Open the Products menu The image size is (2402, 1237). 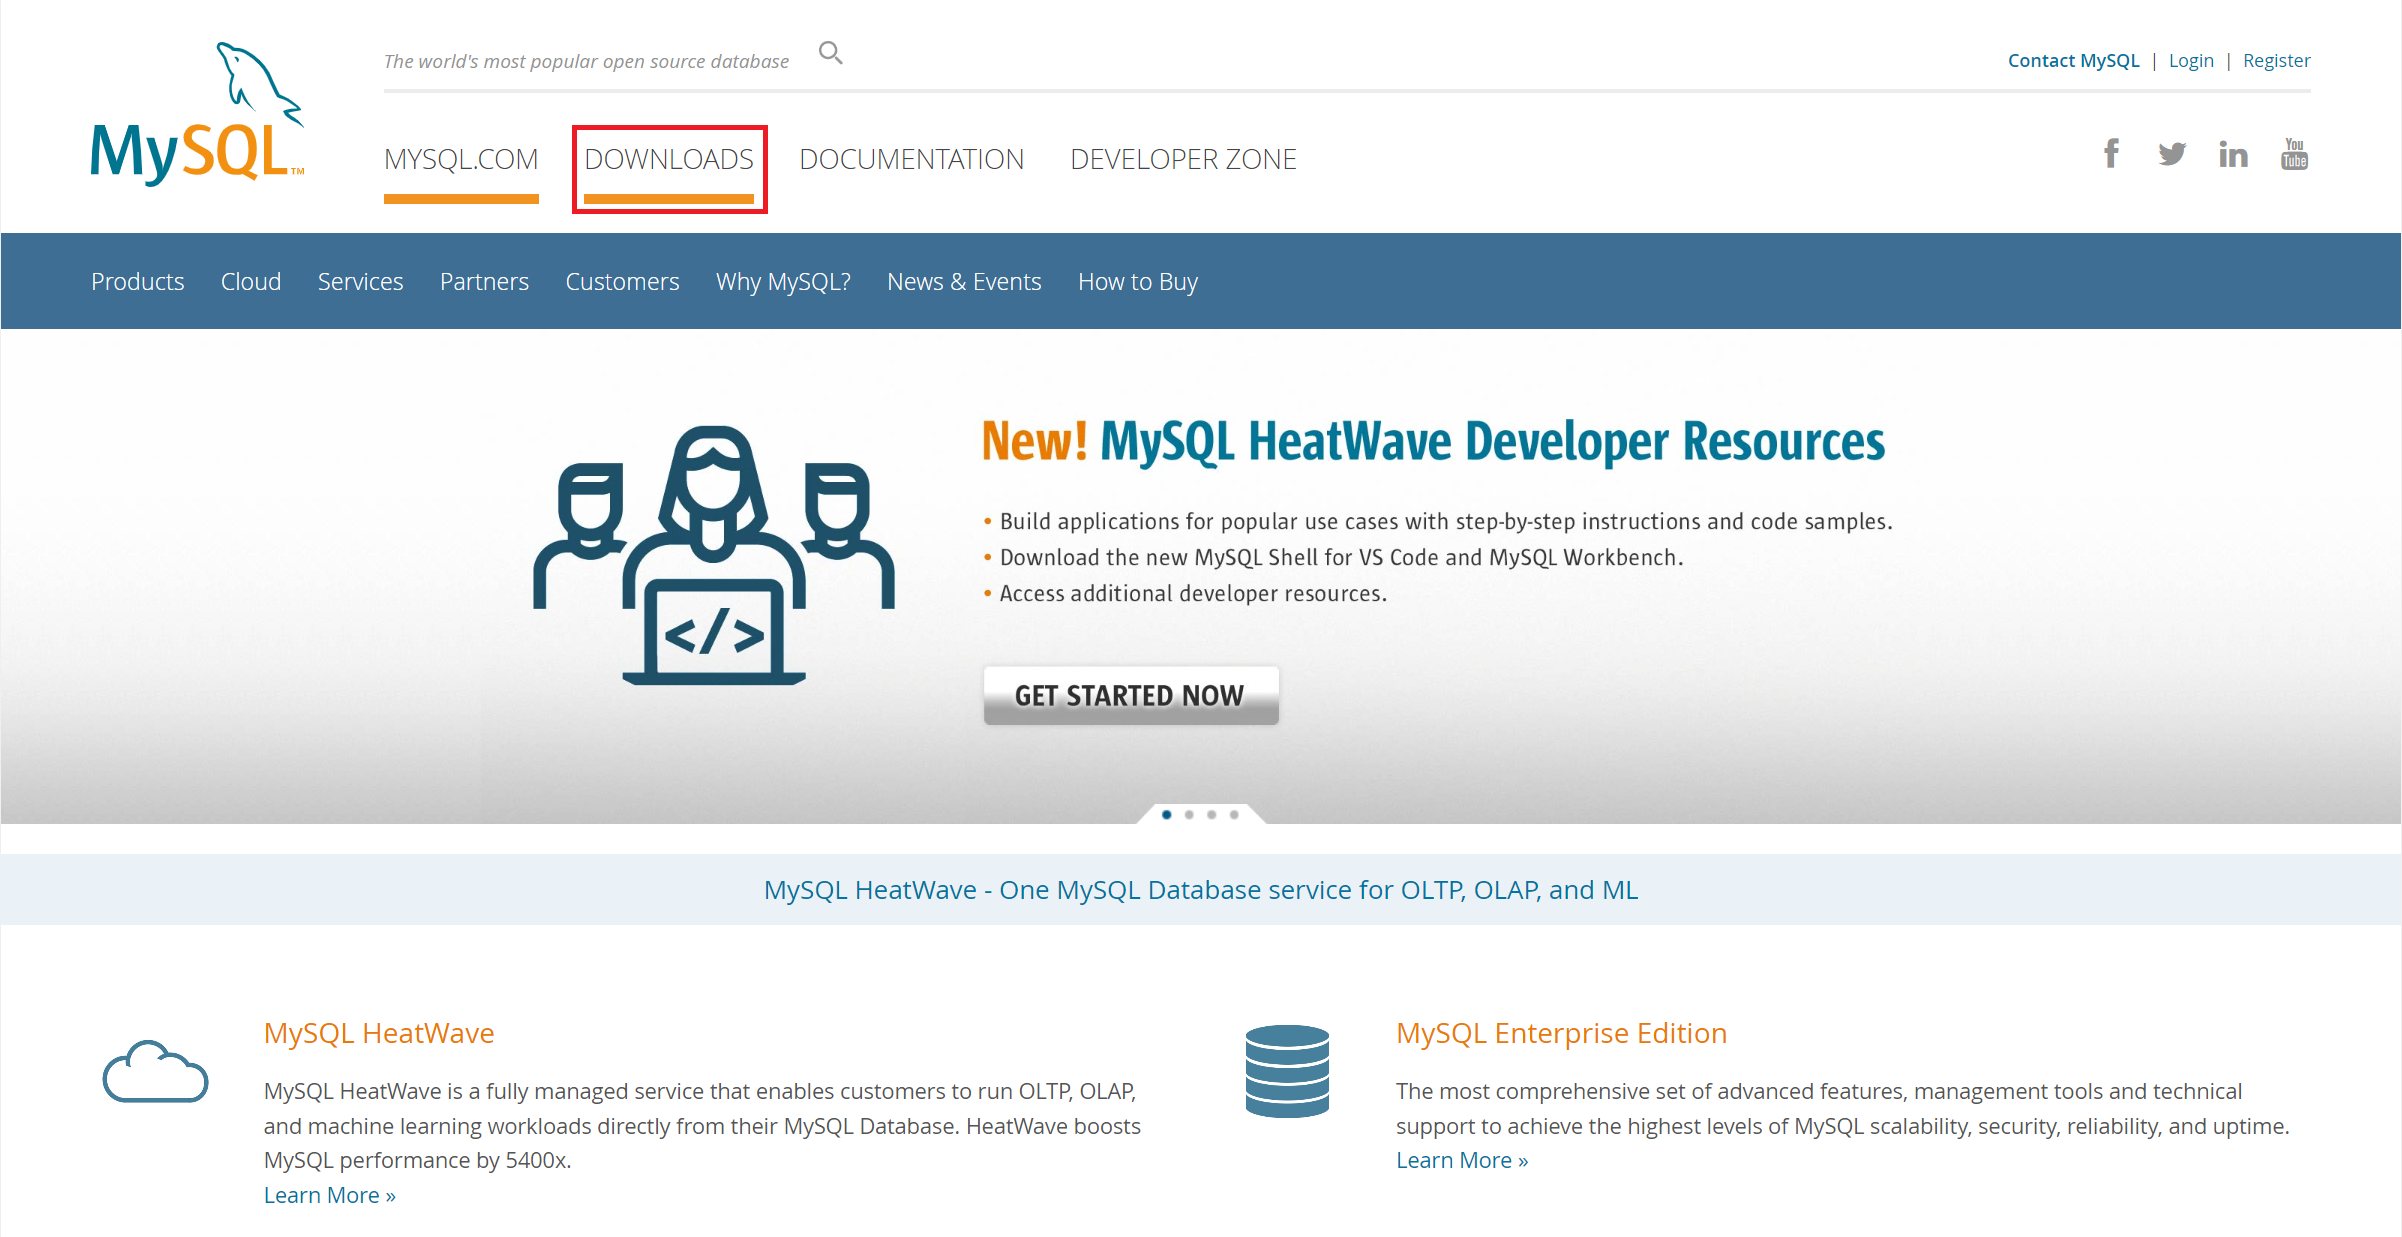138,282
